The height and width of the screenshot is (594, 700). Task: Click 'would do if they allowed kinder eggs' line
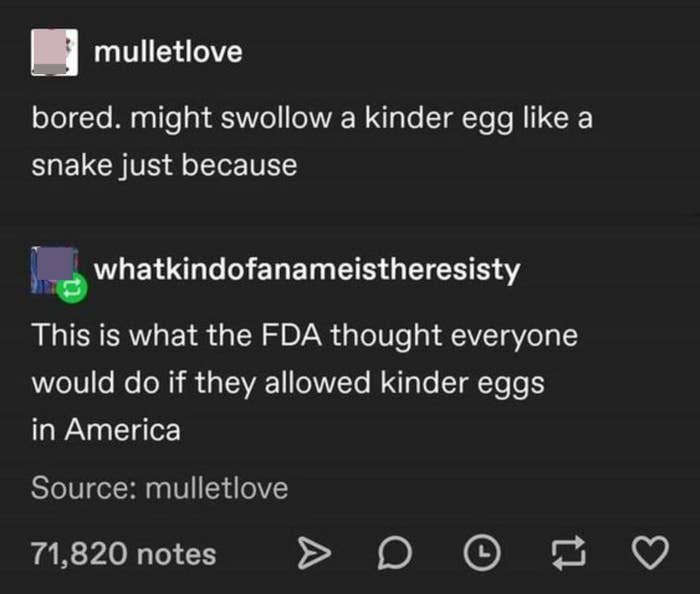[x=288, y=384]
